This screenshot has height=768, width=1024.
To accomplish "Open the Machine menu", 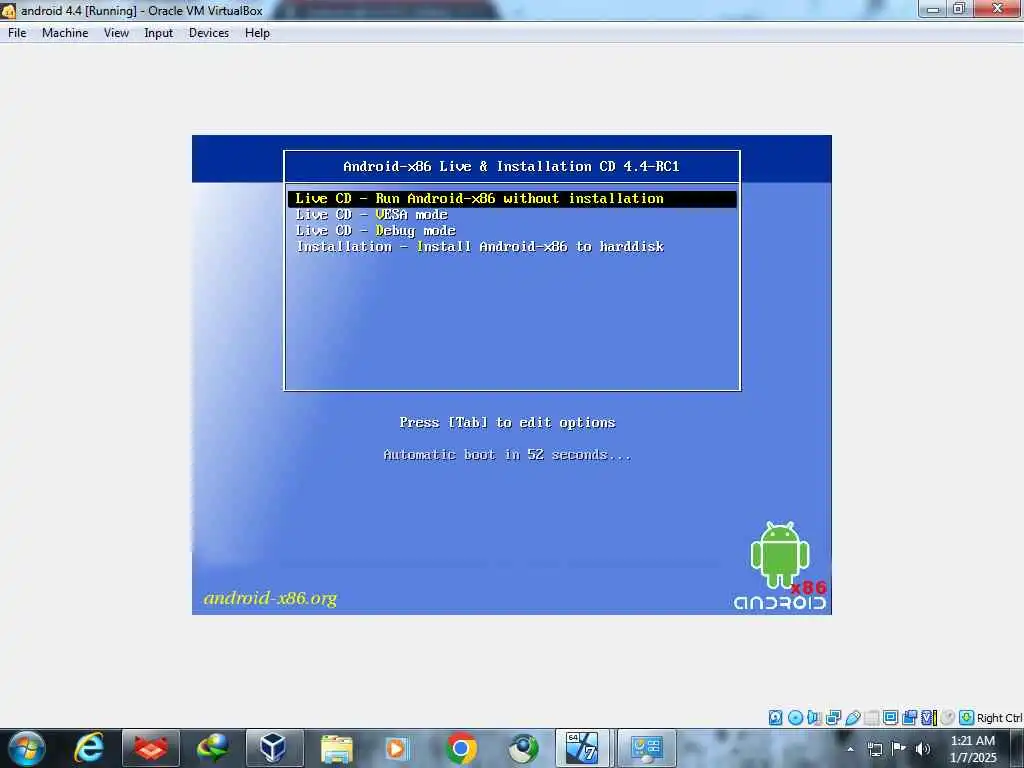I will [65, 33].
